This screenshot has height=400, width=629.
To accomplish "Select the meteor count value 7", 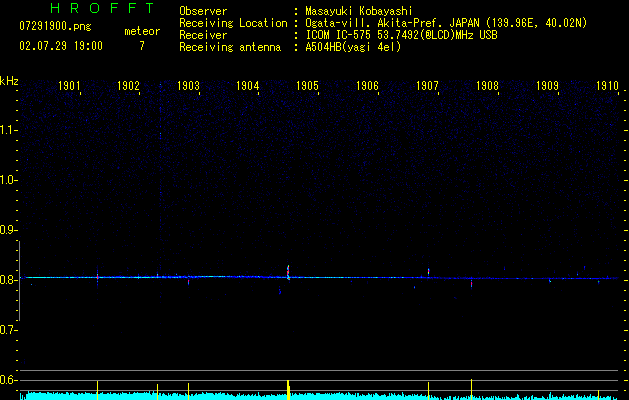I will [x=142, y=46].
